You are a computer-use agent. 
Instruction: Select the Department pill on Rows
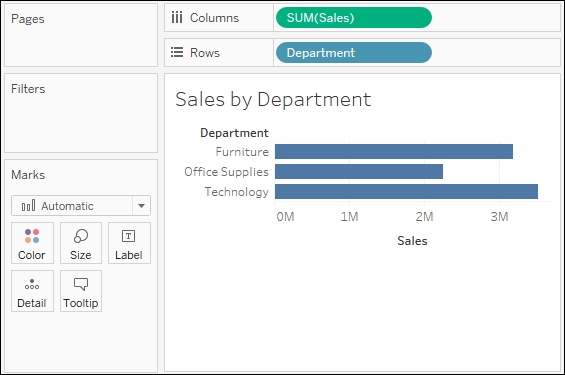[354, 53]
